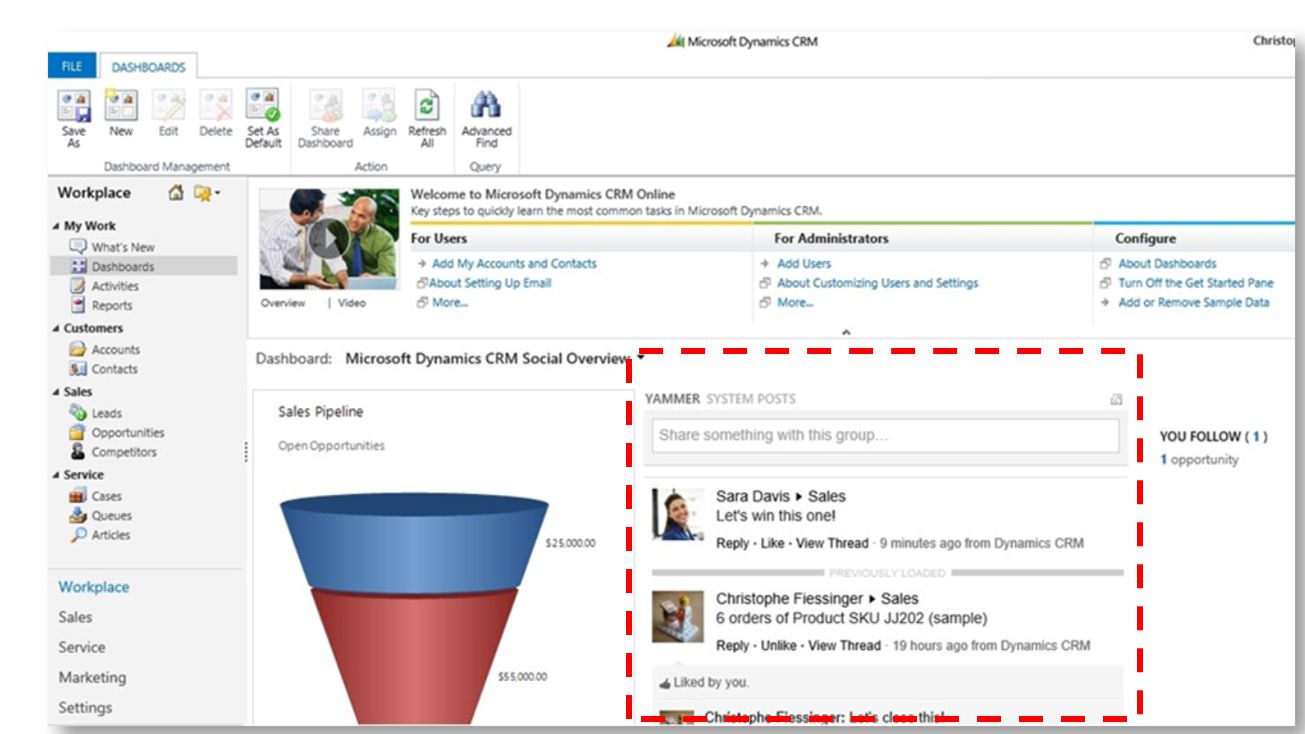Open the FILE tab
This screenshot has height=734, width=1305.
tap(72, 66)
